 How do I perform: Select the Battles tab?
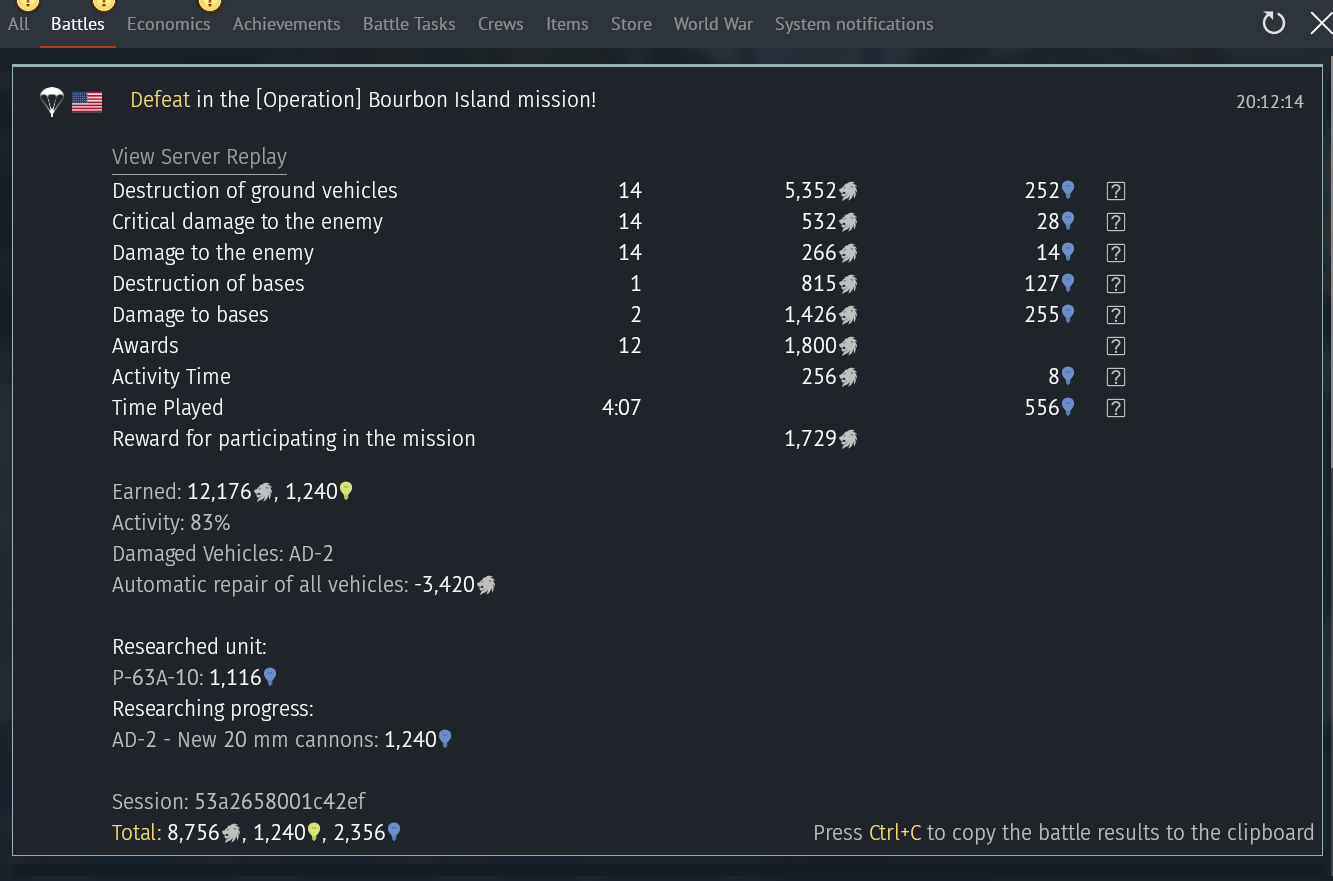click(78, 24)
